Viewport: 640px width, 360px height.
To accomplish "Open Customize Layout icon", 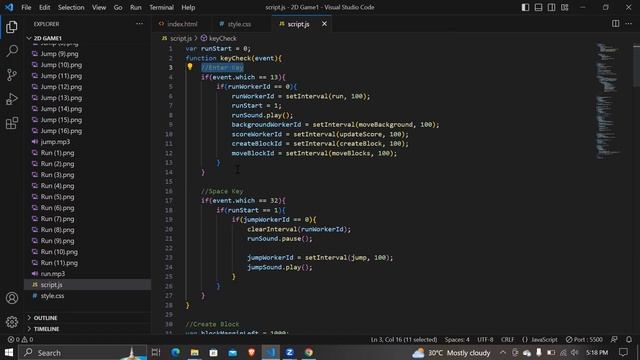I will click(564, 7).
